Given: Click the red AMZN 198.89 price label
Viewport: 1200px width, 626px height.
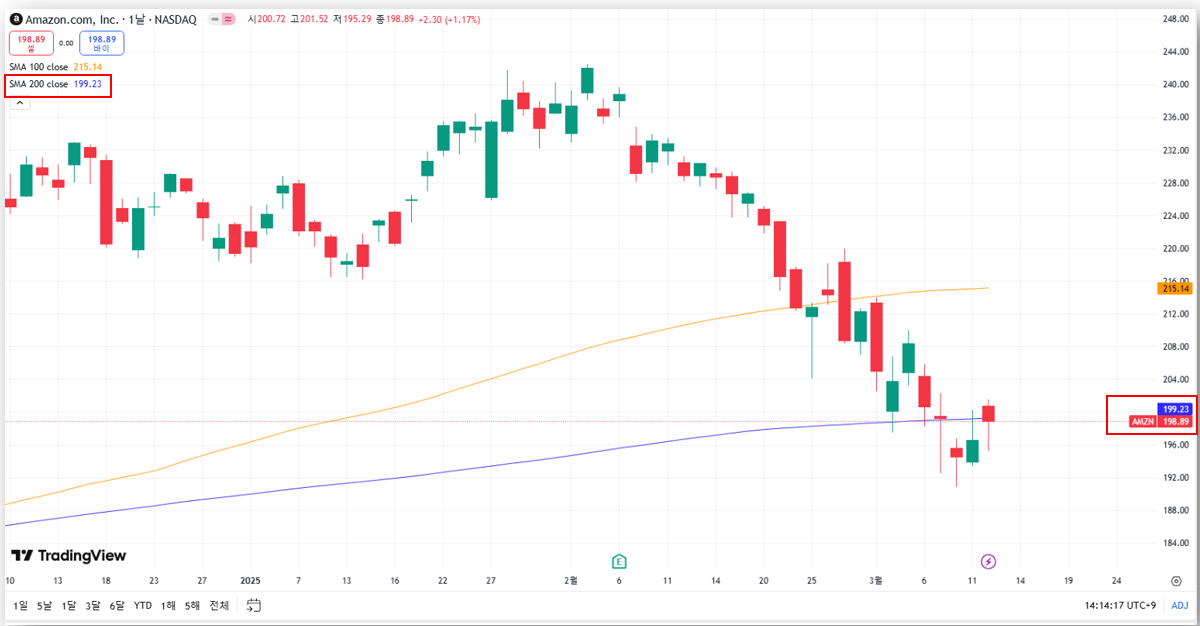Looking at the screenshot, I should [x=1160, y=422].
